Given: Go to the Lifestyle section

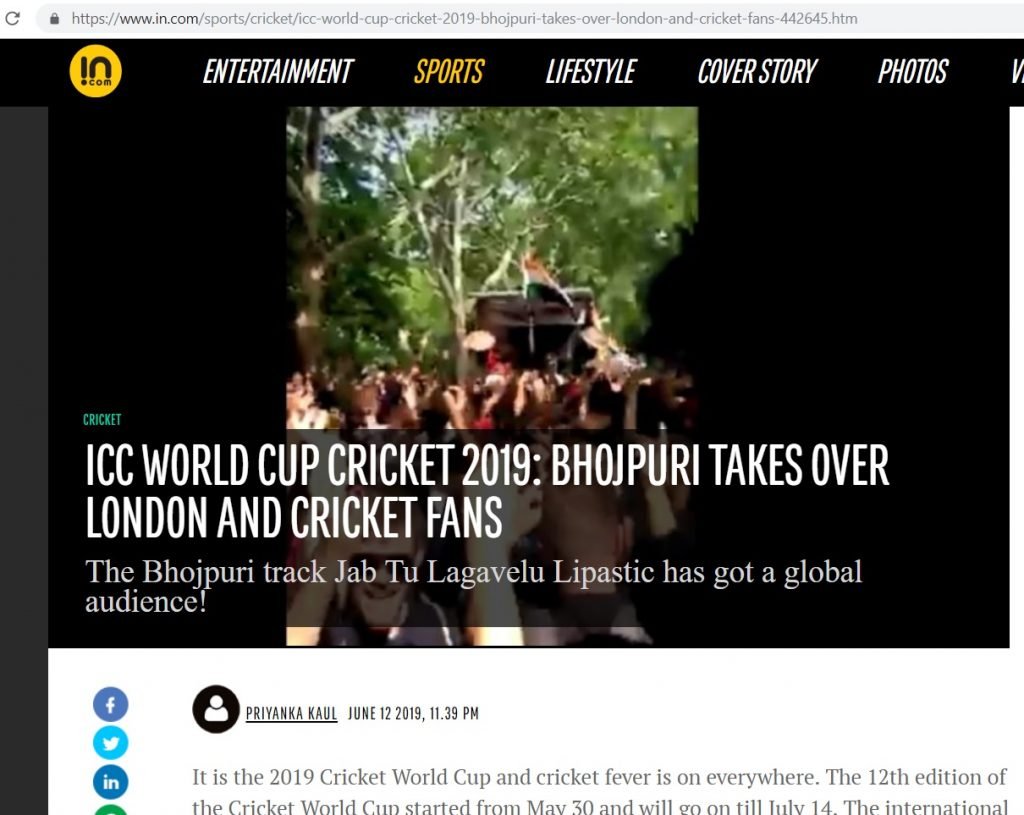Looking at the screenshot, I should click(591, 72).
